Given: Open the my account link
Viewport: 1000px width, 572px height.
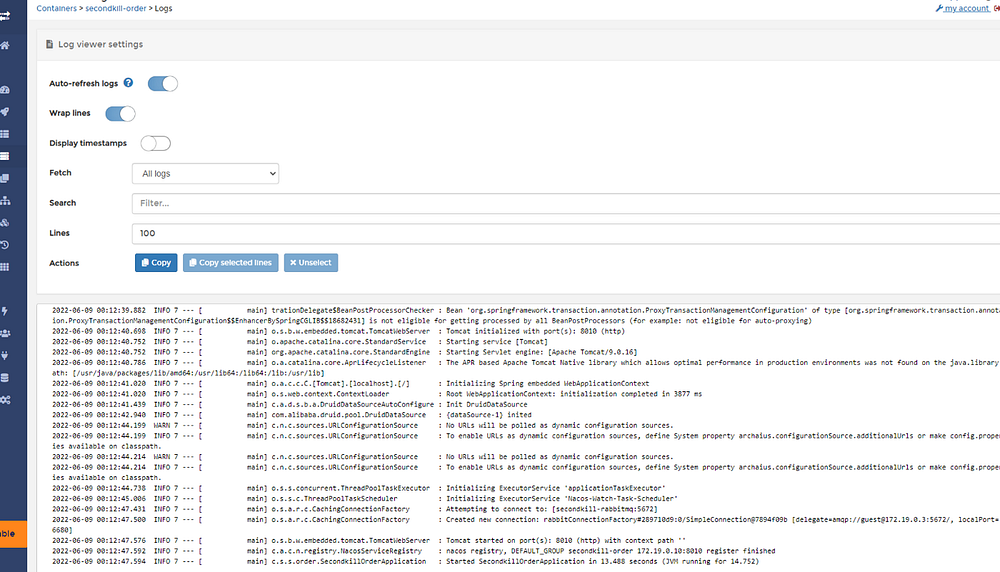Looking at the screenshot, I should click(962, 8).
